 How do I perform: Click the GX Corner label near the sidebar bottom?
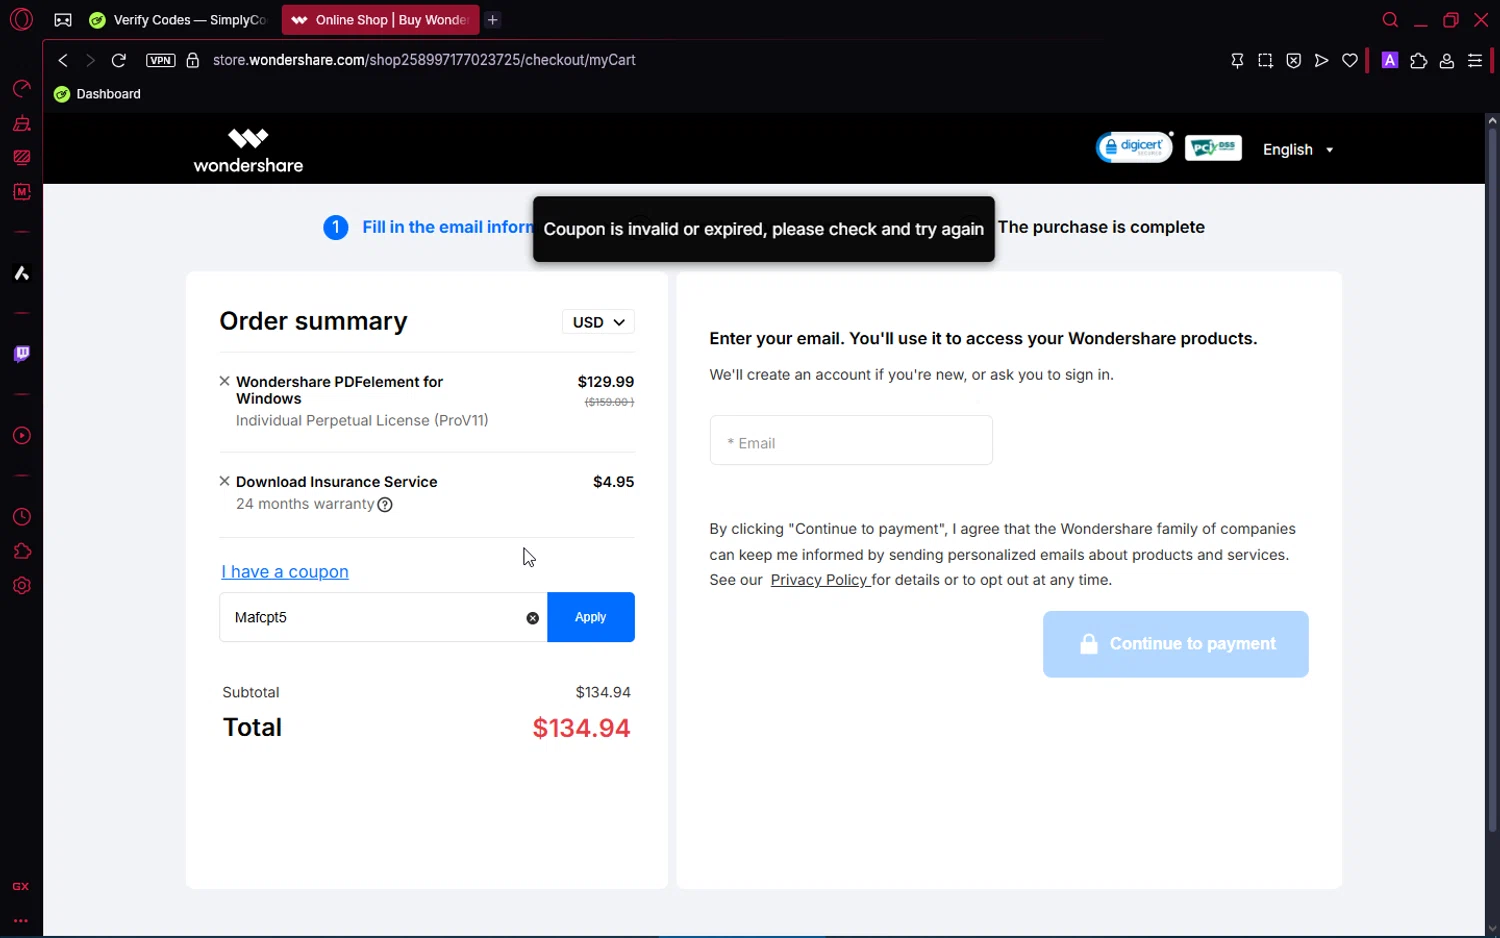pyautogui.click(x=21, y=887)
